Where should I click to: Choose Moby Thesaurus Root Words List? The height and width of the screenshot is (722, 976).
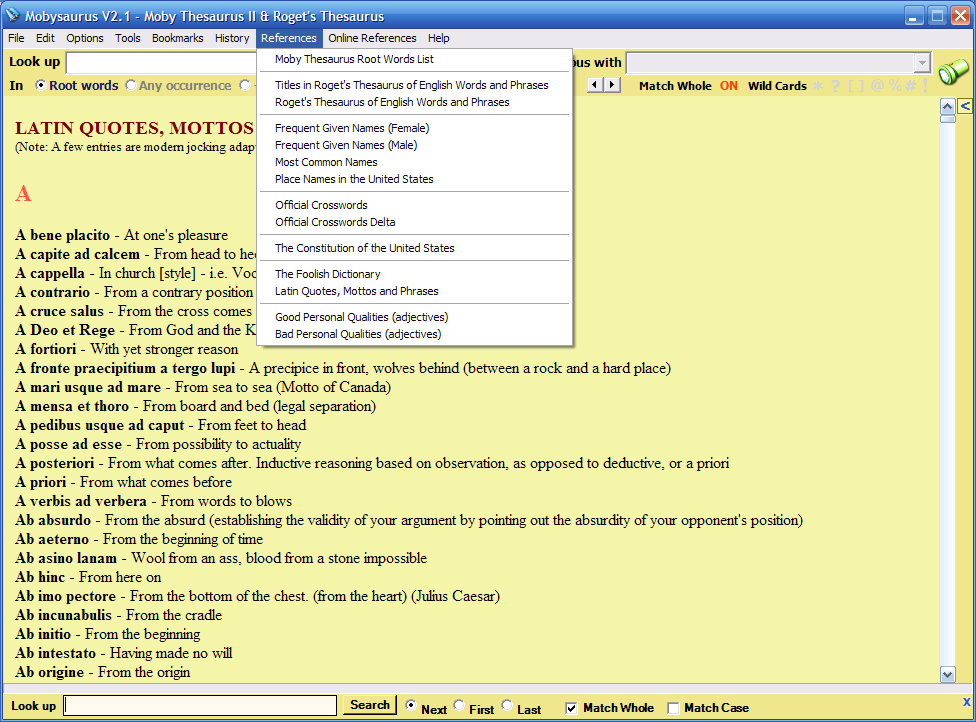[x=415, y=59]
